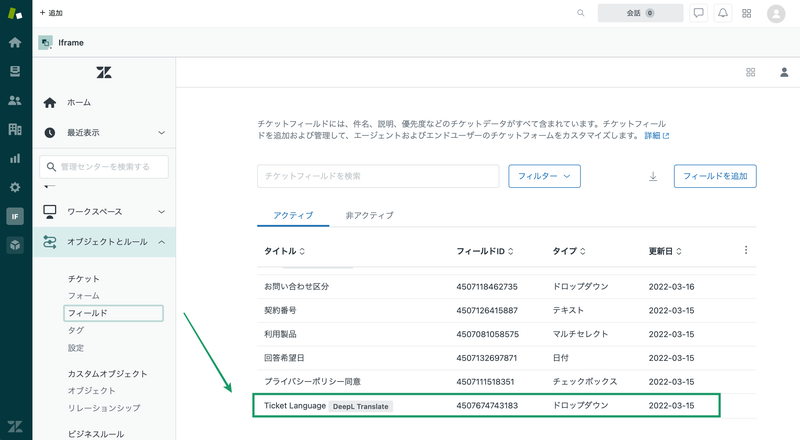Screen dimensions: 800x440
Task: Open Views icon in dark sidebar
Action: point(15,71)
